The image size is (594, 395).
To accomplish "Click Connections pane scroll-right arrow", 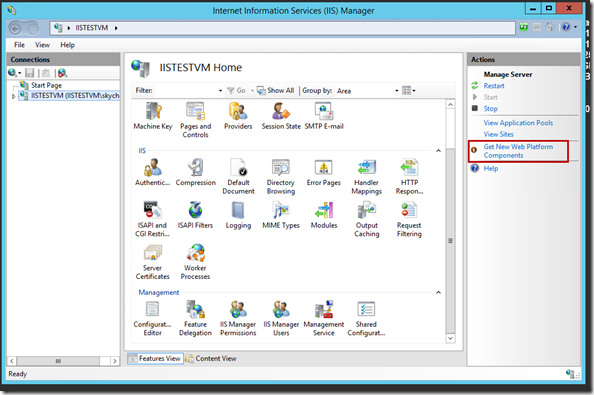I will coord(114,361).
